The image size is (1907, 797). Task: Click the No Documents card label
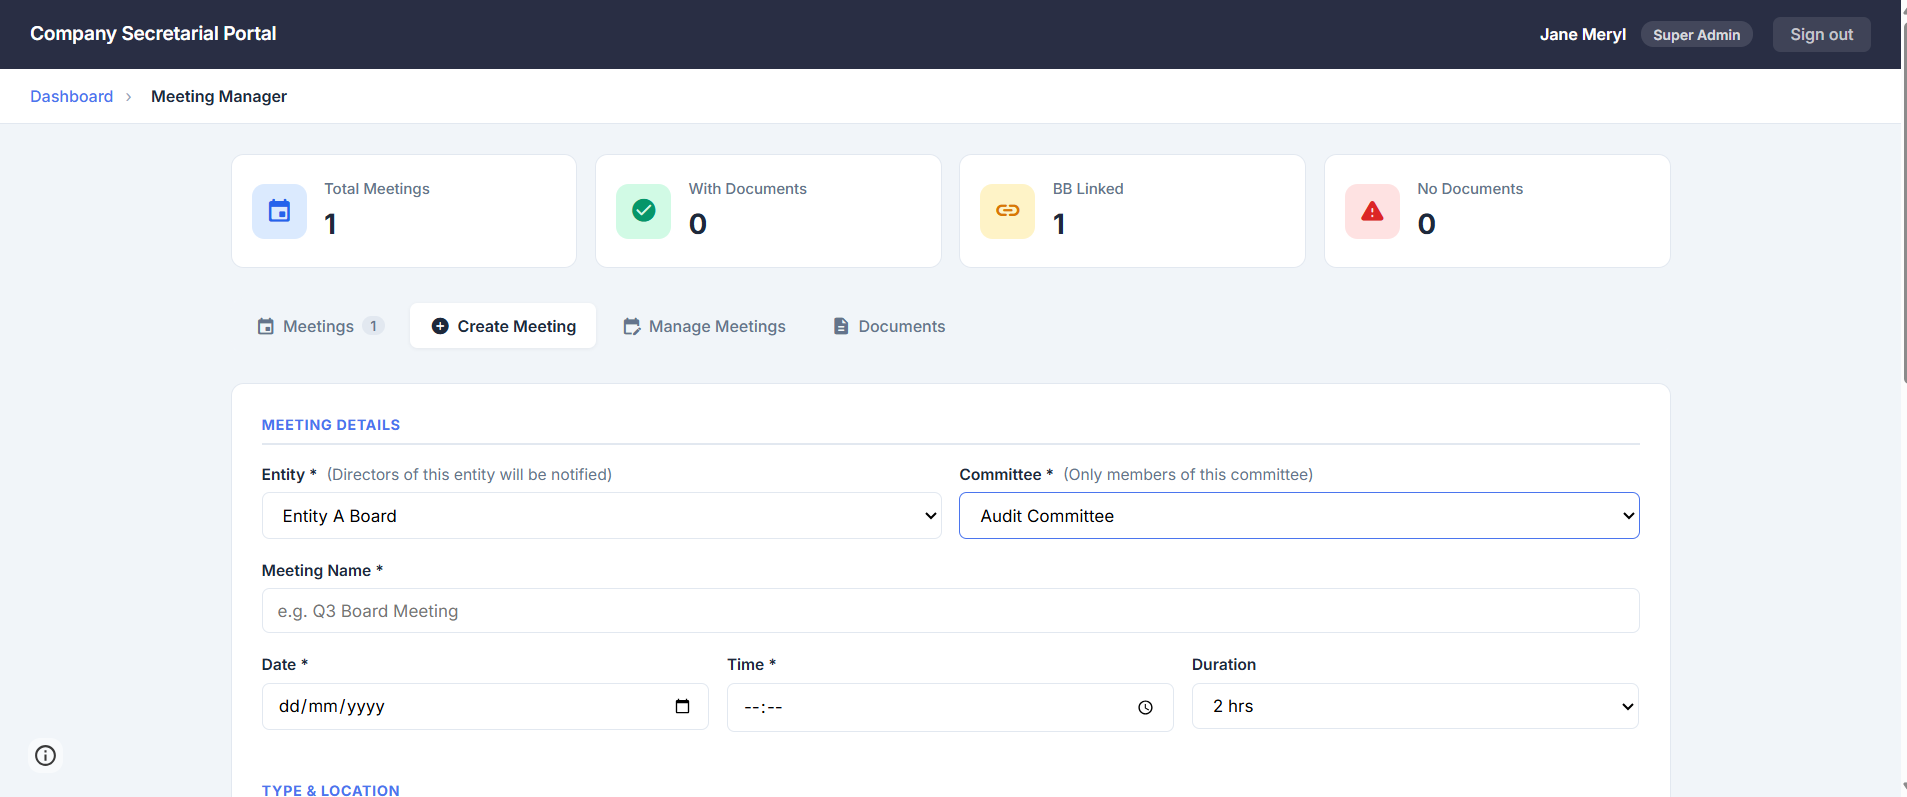click(1470, 189)
